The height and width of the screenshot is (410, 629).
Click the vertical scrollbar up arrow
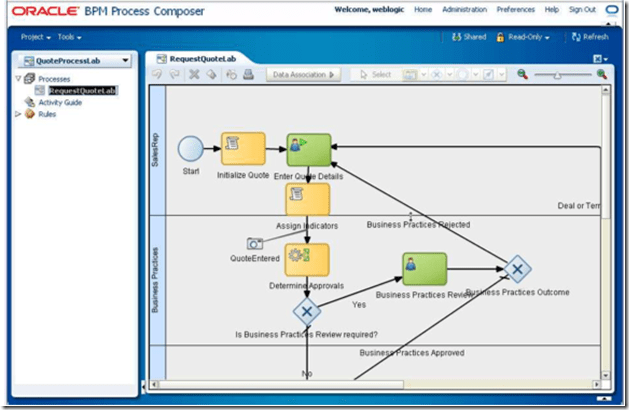click(606, 90)
